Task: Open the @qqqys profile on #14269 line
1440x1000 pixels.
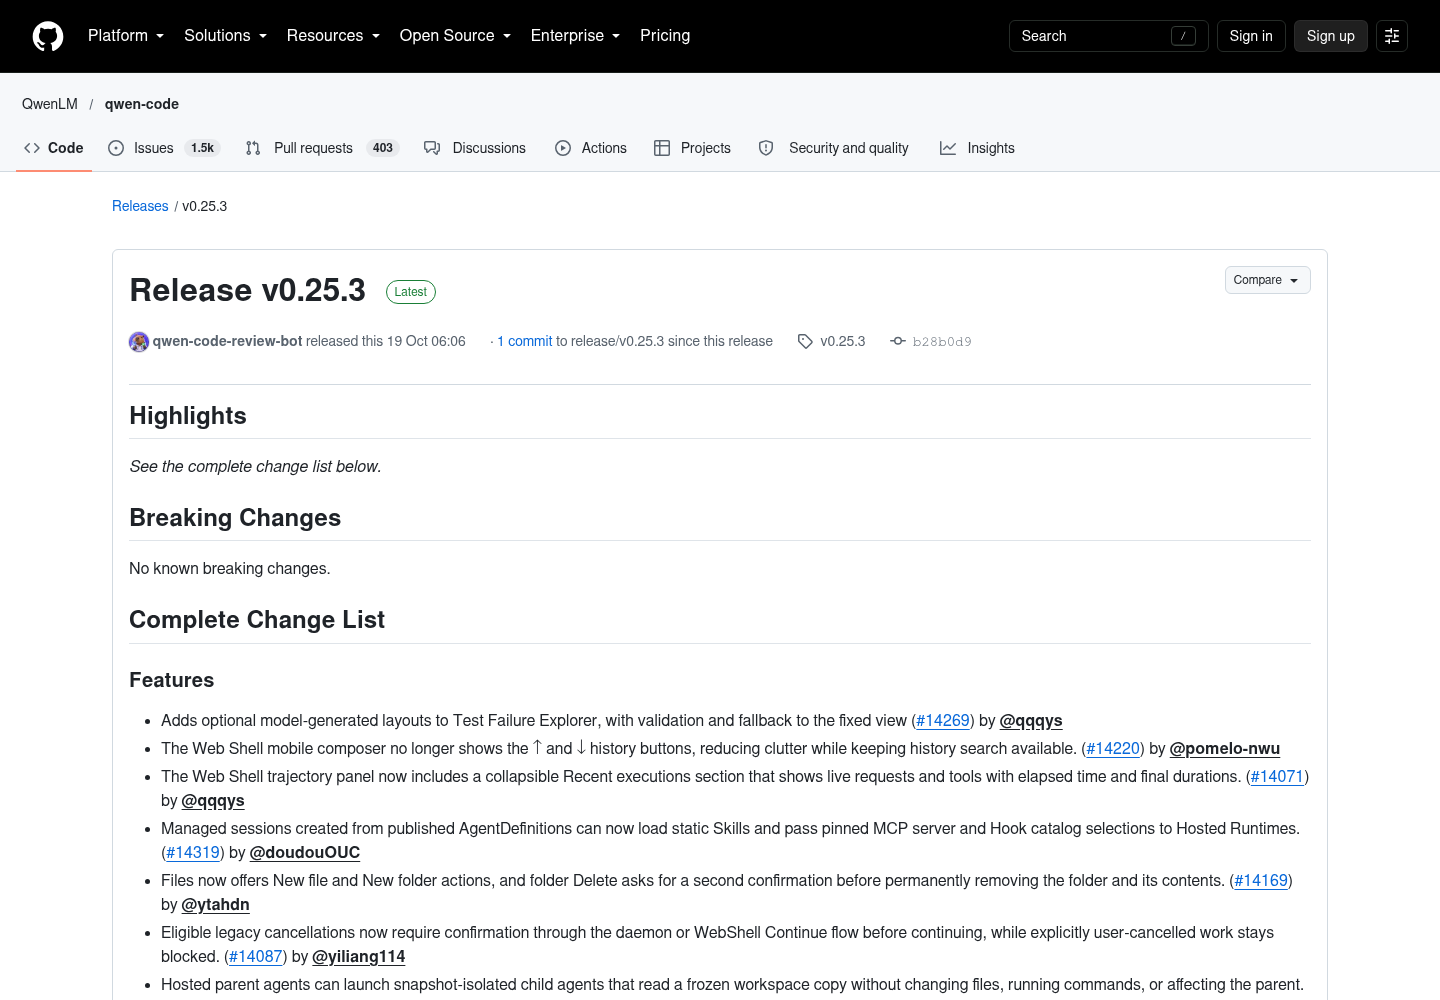Action: [1031, 721]
